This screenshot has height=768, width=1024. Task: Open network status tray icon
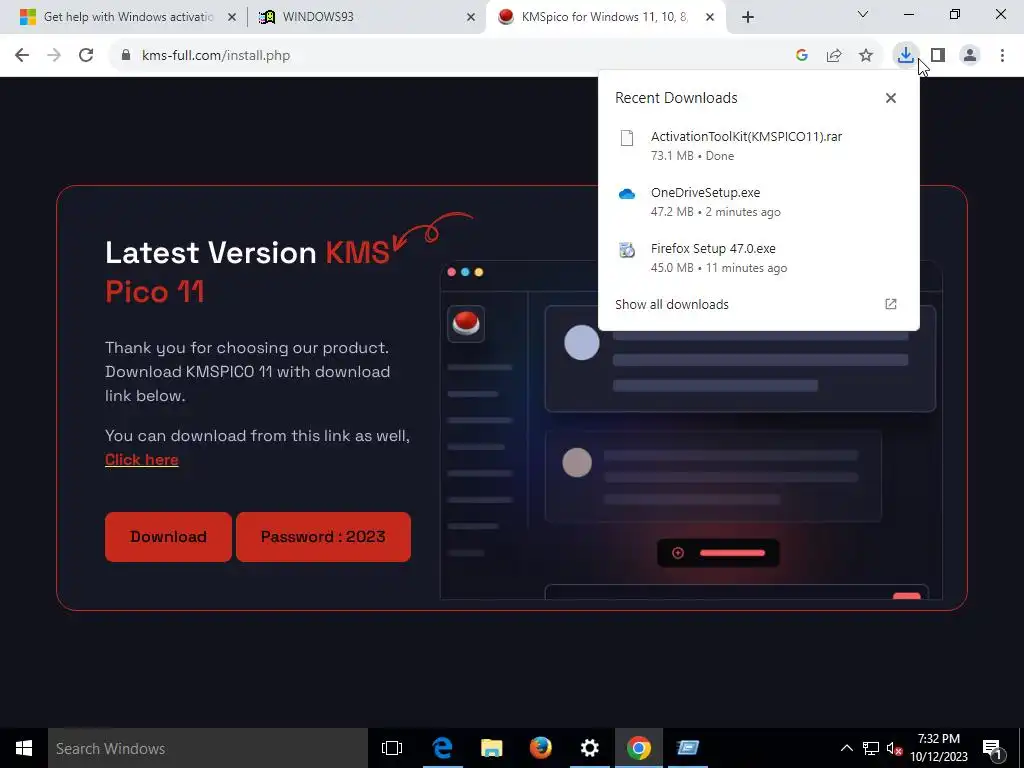click(x=871, y=748)
